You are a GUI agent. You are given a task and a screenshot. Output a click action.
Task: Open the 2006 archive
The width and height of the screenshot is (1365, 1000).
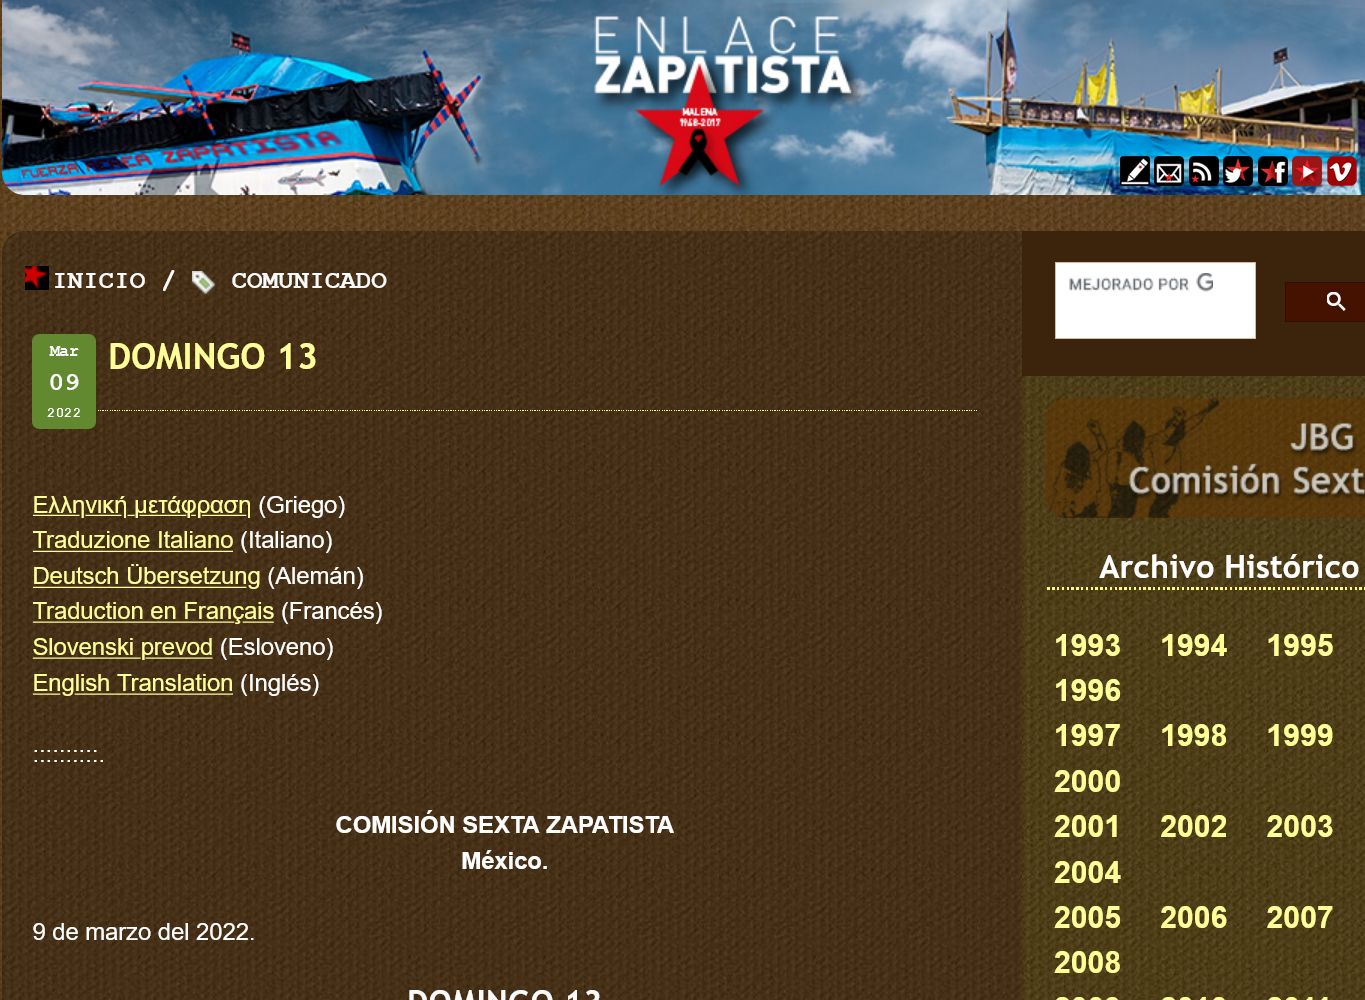pos(1194,917)
